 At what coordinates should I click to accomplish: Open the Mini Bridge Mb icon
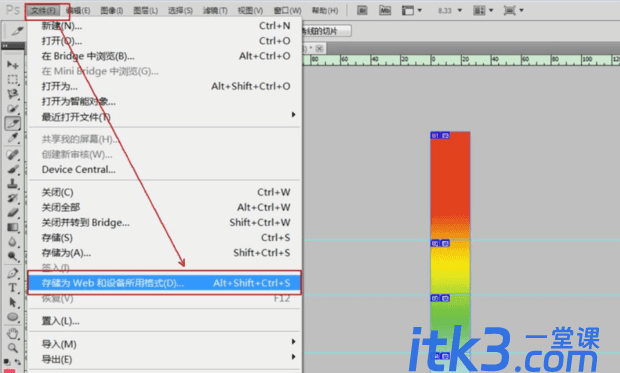(x=385, y=10)
